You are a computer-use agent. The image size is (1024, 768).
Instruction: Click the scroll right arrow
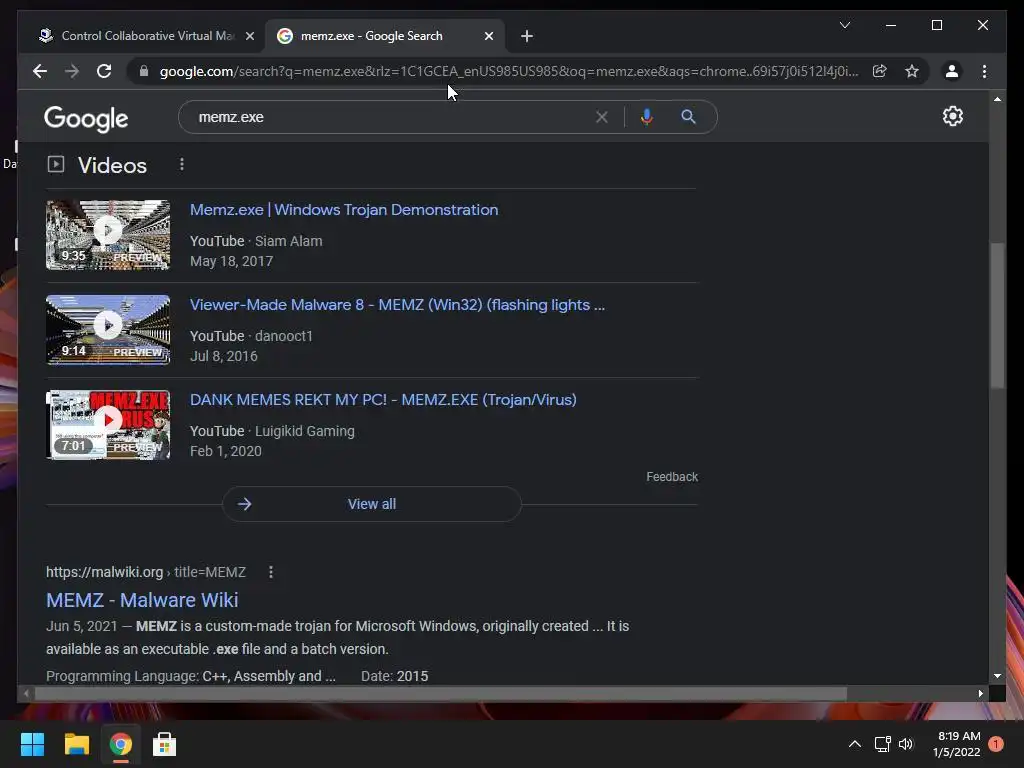(x=980, y=694)
